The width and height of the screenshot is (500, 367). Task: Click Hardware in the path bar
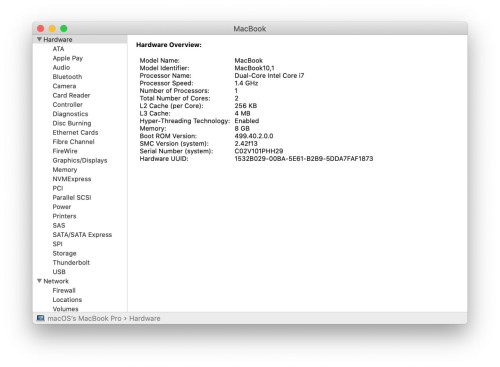point(145,318)
